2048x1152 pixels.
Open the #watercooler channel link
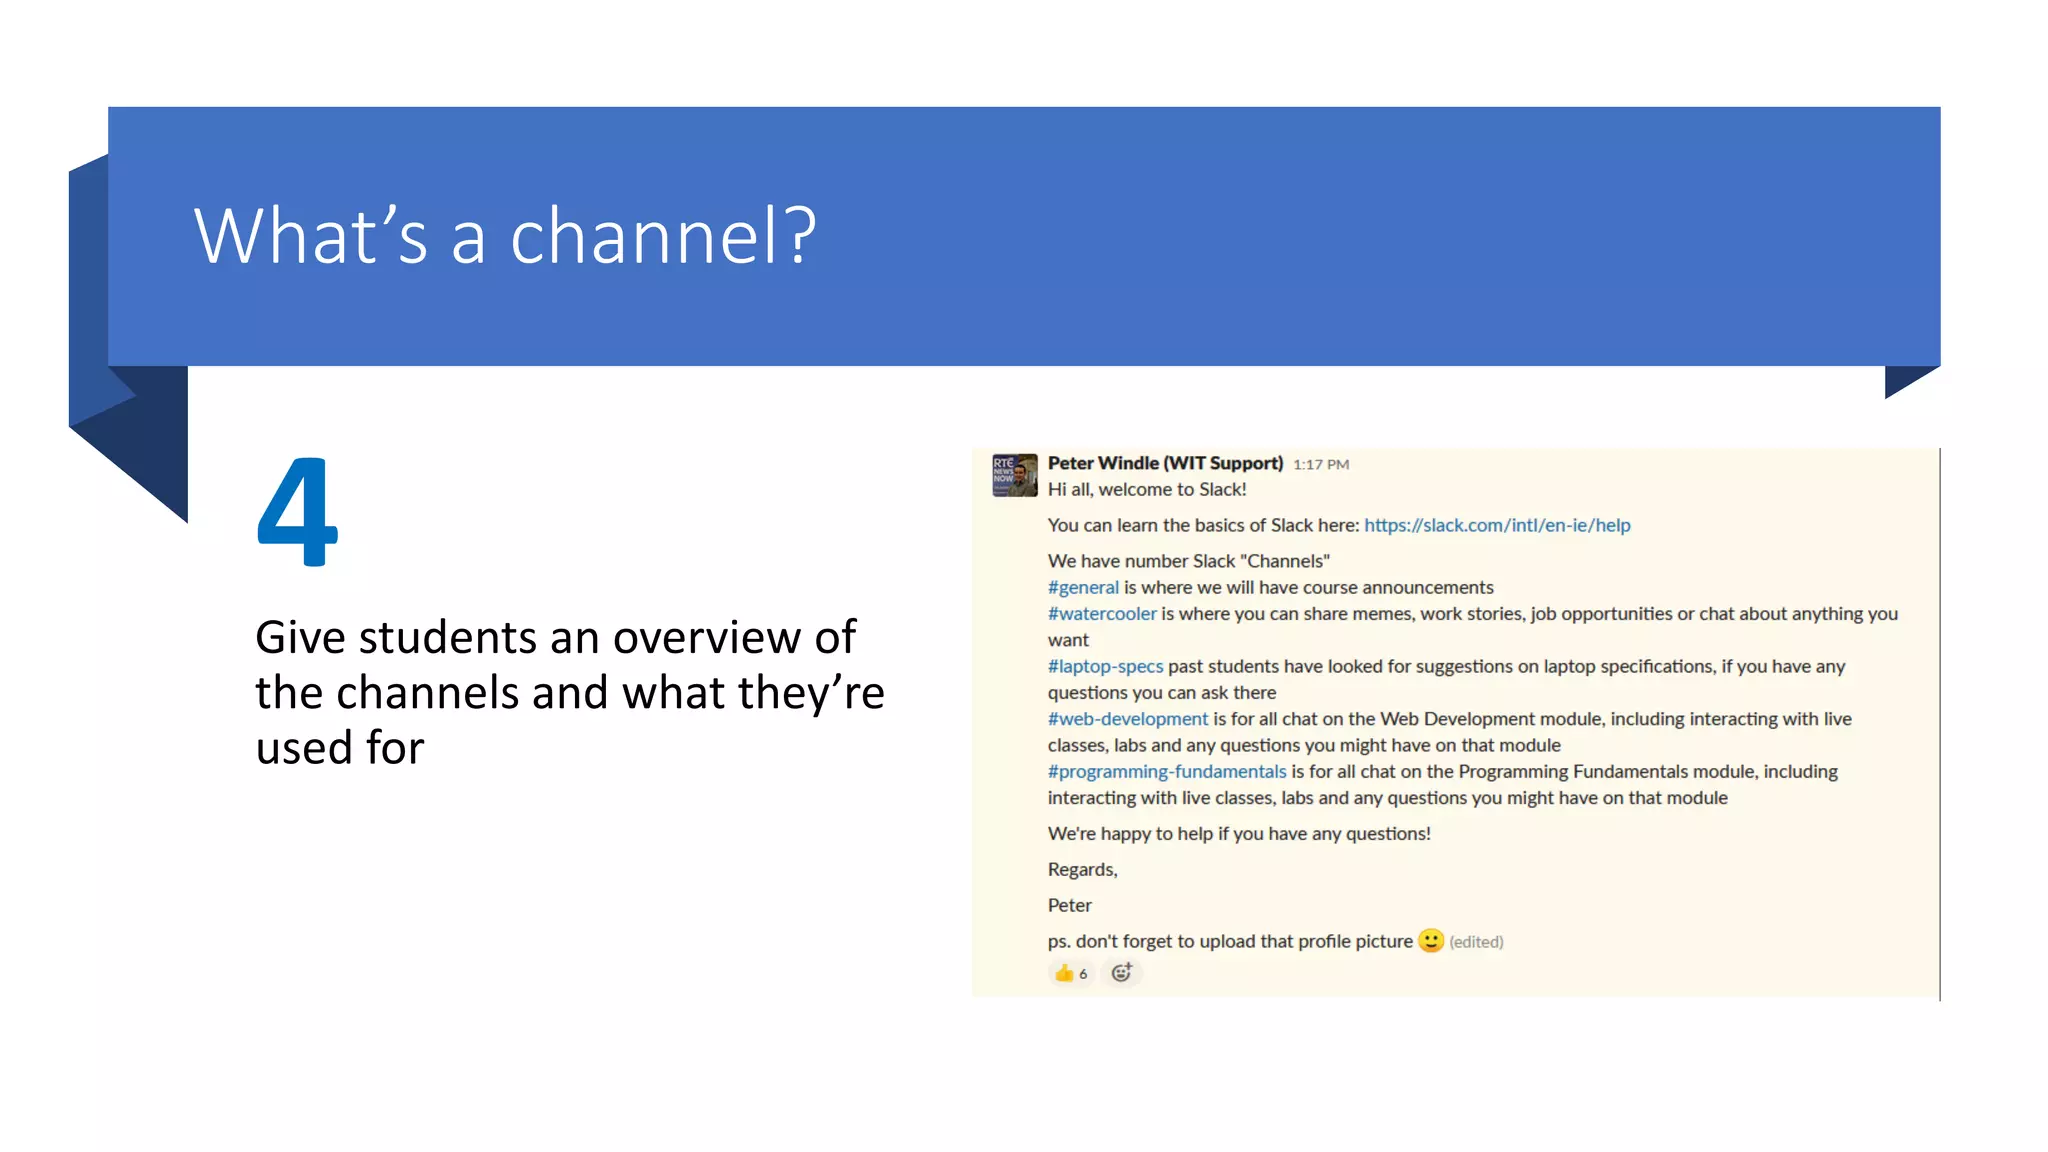tap(1102, 613)
